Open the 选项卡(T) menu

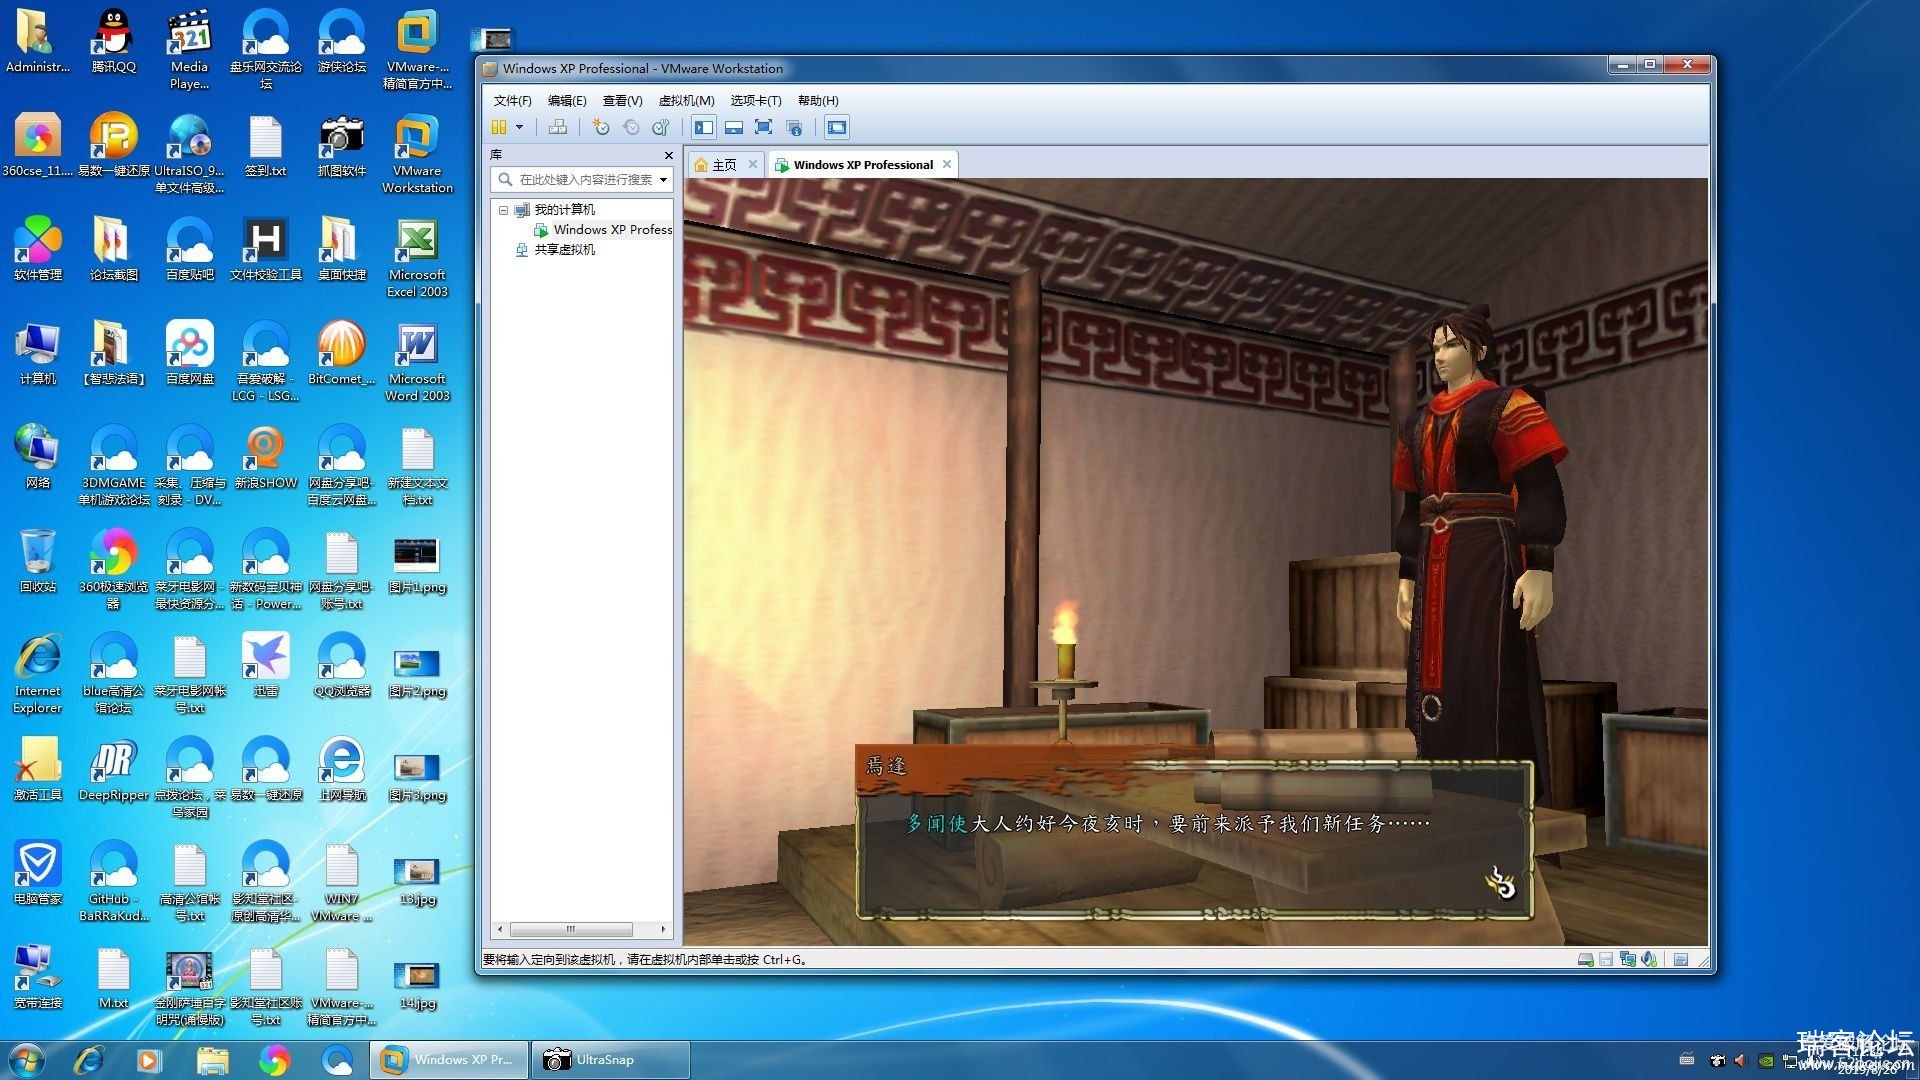755,100
